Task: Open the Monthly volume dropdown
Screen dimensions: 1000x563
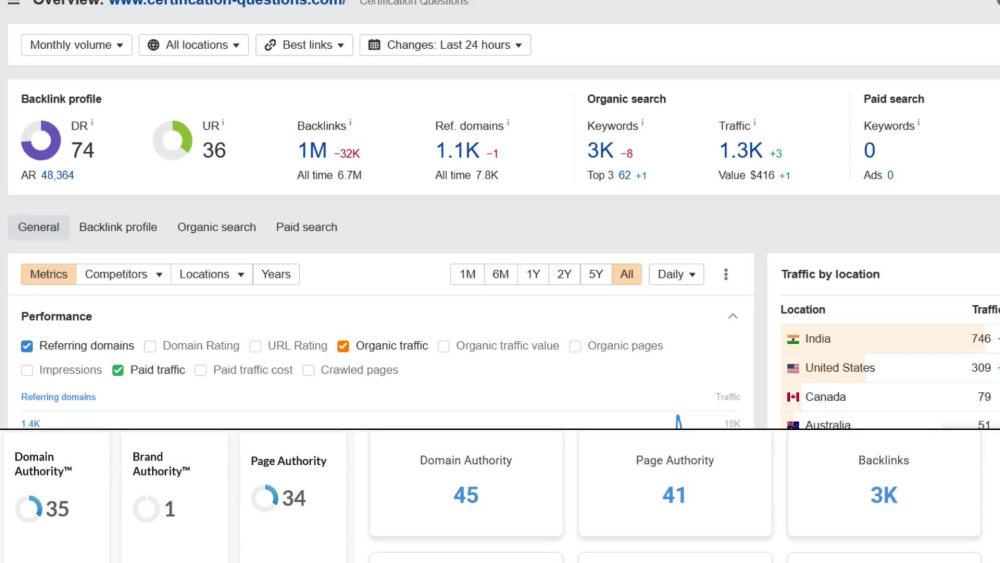Action: pyautogui.click(x=77, y=45)
